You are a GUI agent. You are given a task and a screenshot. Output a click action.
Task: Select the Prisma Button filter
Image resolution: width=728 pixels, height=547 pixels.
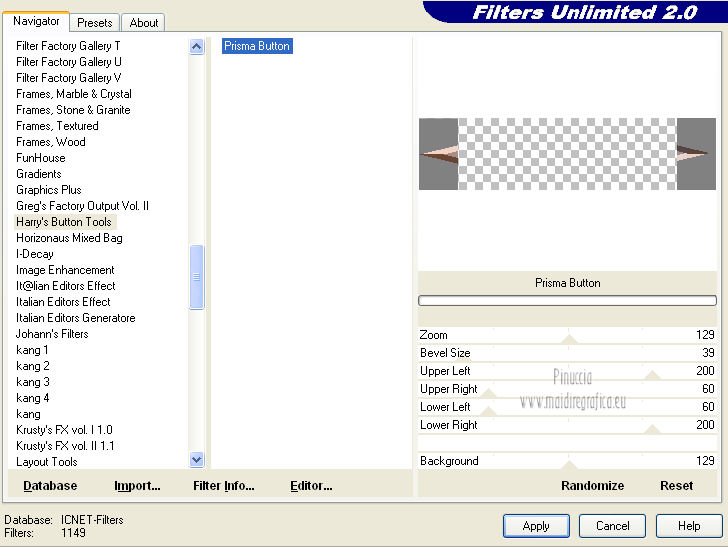click(x=257, y=46)
